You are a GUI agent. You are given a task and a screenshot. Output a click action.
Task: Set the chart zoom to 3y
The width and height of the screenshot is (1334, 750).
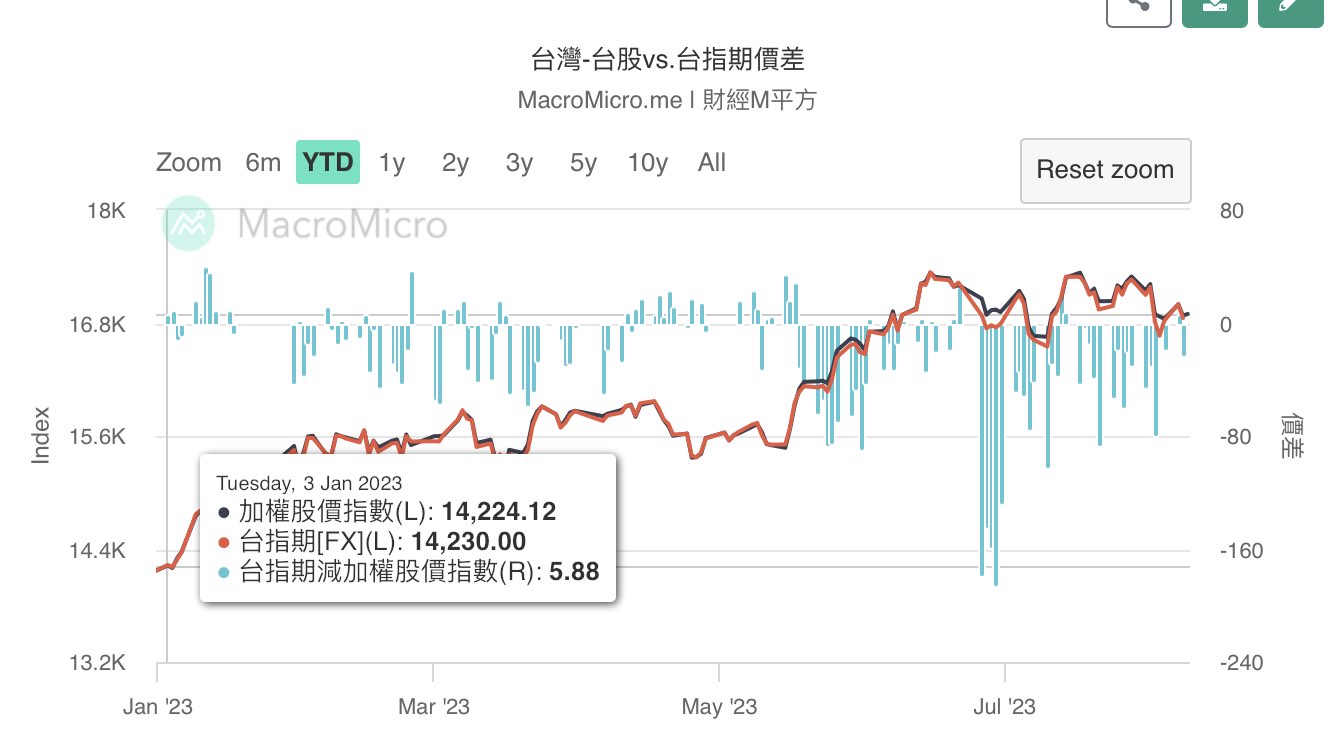(519, 163)
